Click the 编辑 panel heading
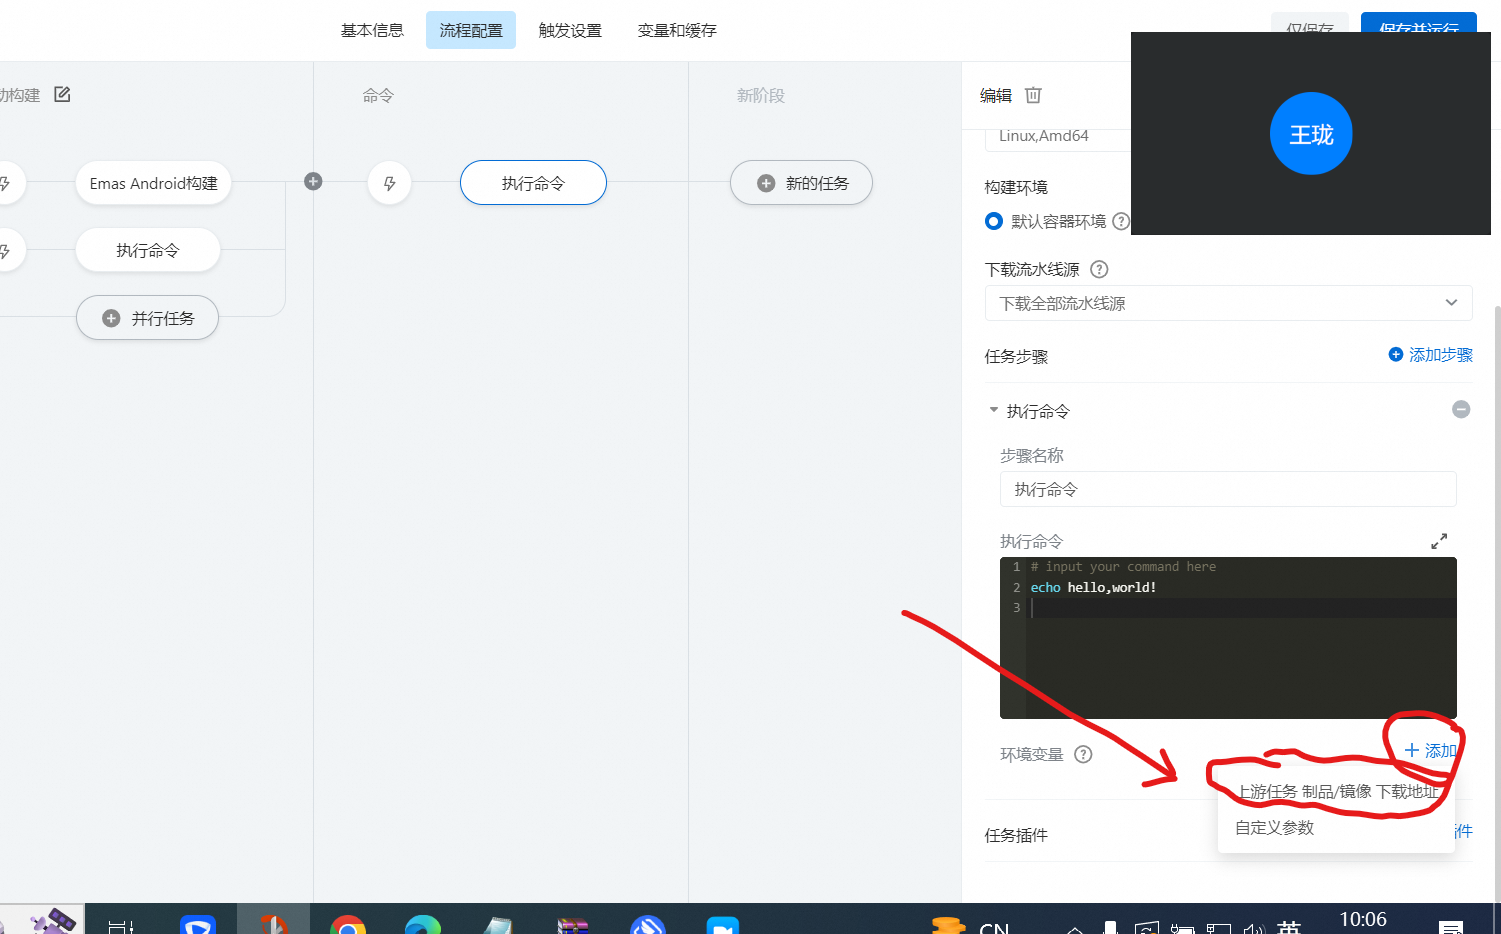Viewport: 1501px width, 934px height. tap(996, 95)
